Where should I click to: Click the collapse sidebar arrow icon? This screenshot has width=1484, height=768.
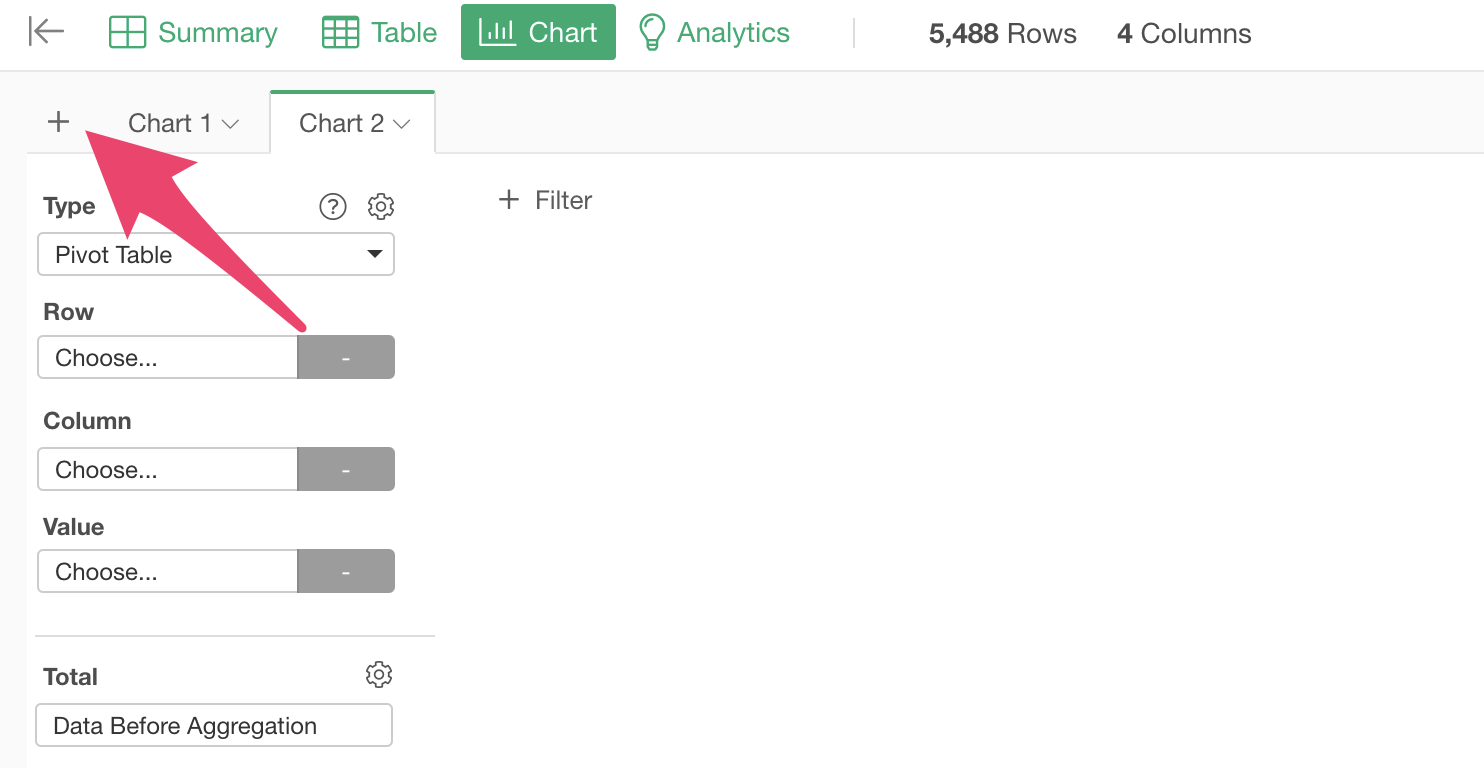click(46, 32)
